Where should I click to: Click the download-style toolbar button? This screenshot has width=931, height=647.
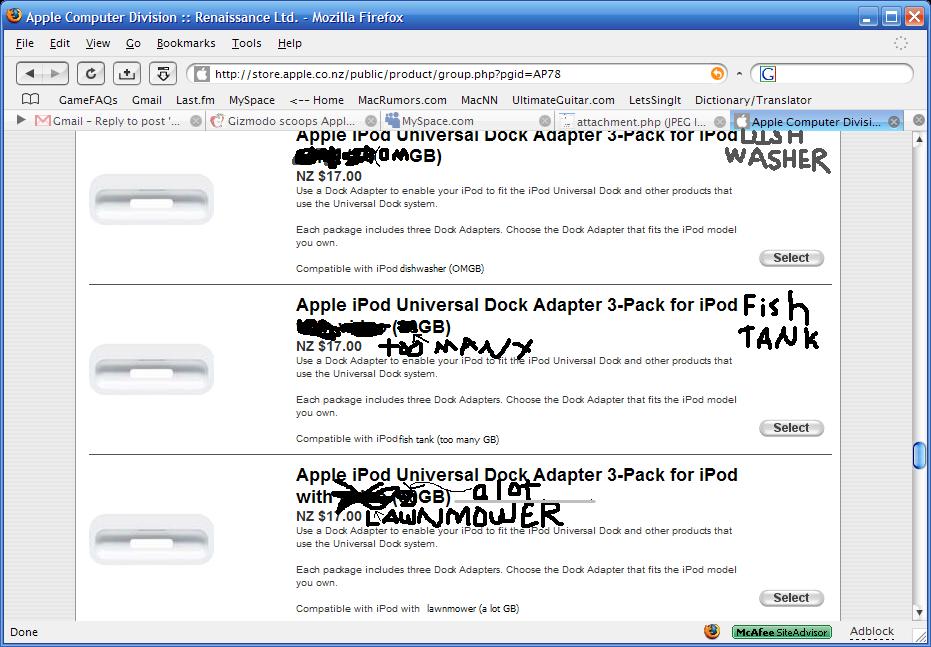163,74
